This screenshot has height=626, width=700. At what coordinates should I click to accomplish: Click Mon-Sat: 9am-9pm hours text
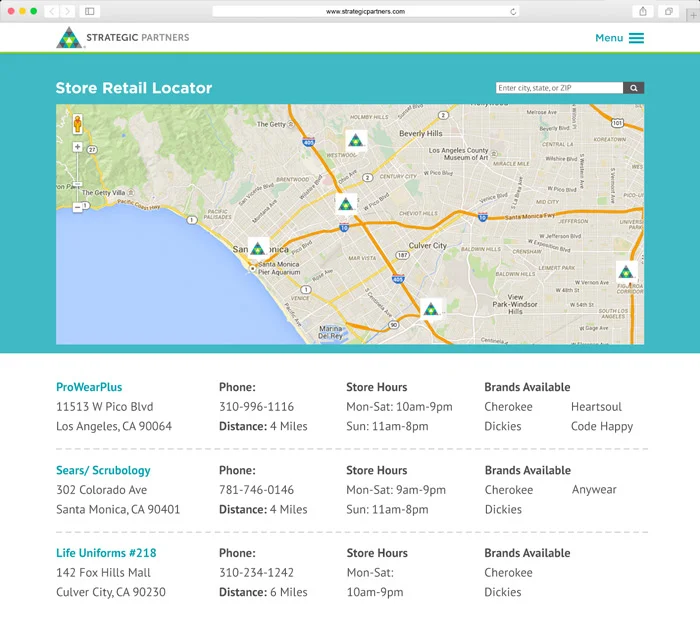pyautogui.click(x=396, y=490)
